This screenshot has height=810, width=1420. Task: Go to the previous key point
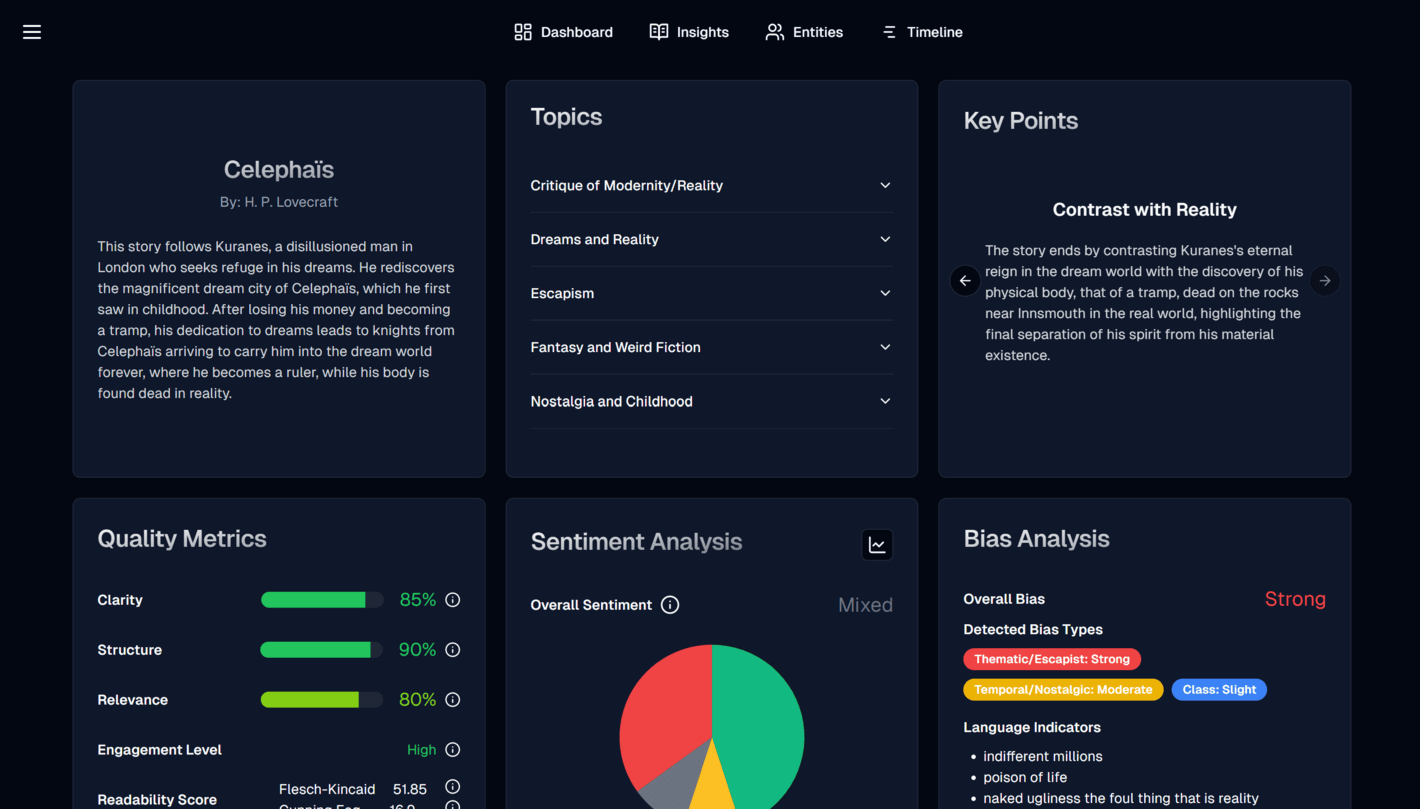pos(965,281)
